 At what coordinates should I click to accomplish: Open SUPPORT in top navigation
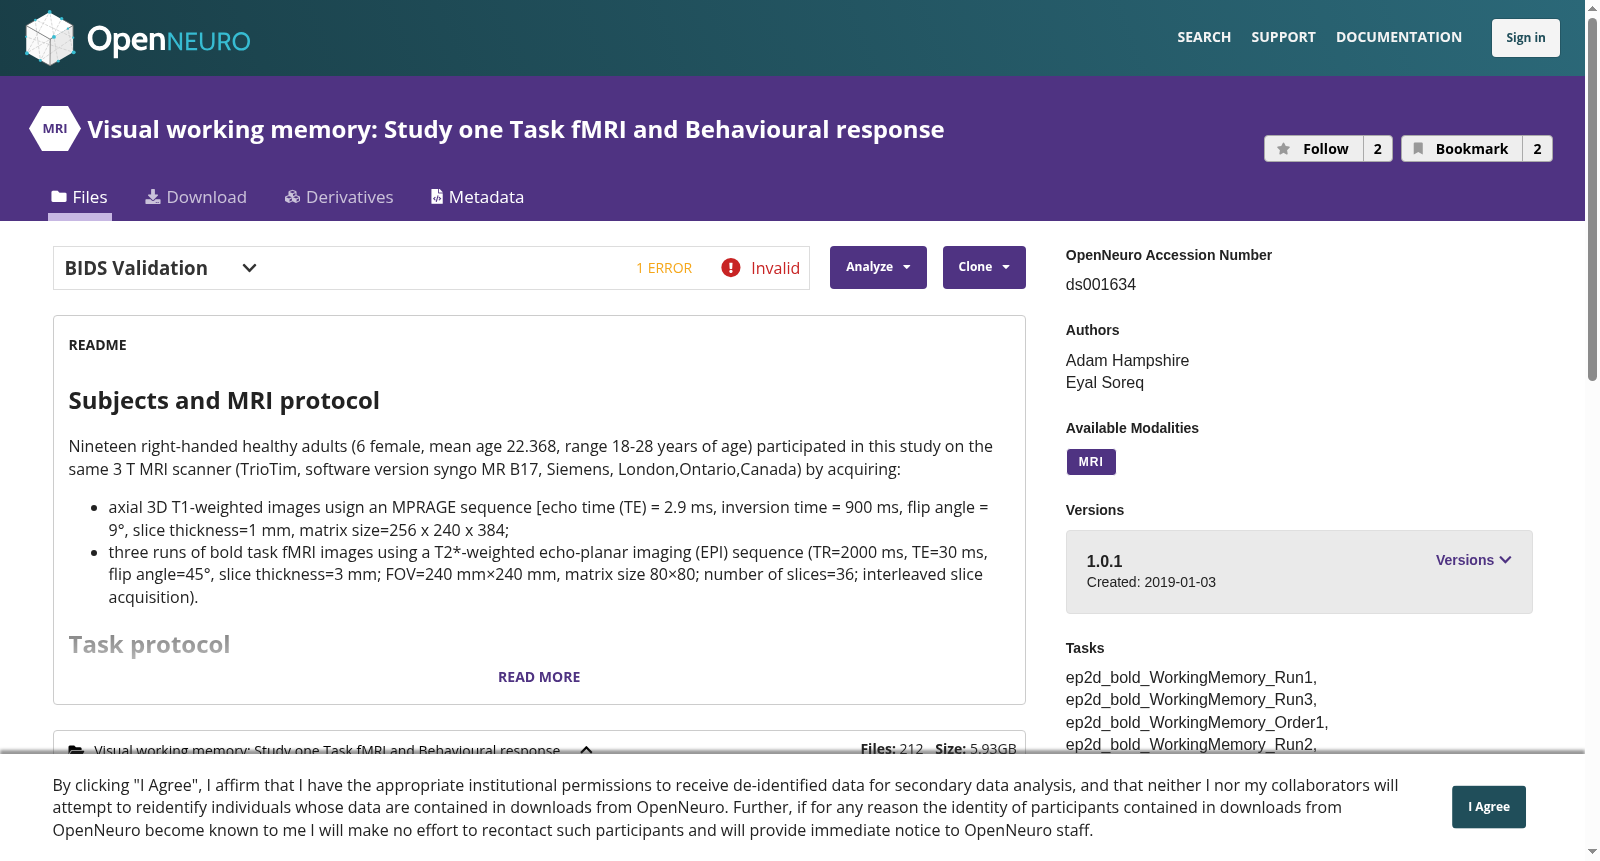(1283, 37)
